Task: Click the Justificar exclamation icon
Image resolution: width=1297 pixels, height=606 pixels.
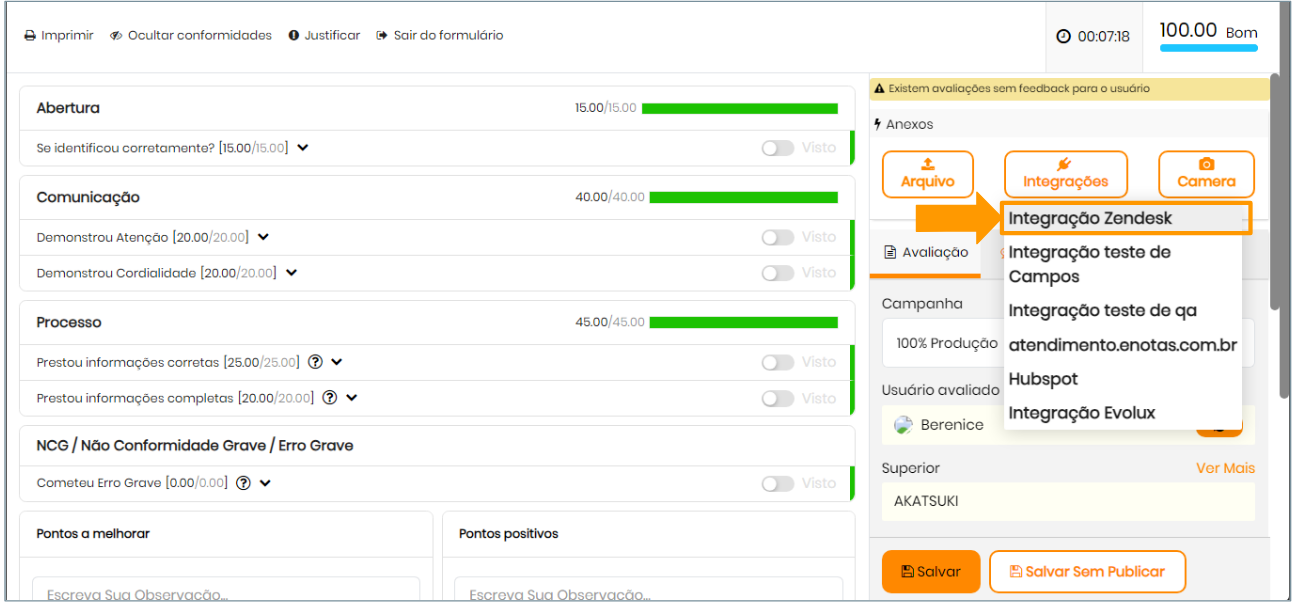Action: [x=294, y=36]
